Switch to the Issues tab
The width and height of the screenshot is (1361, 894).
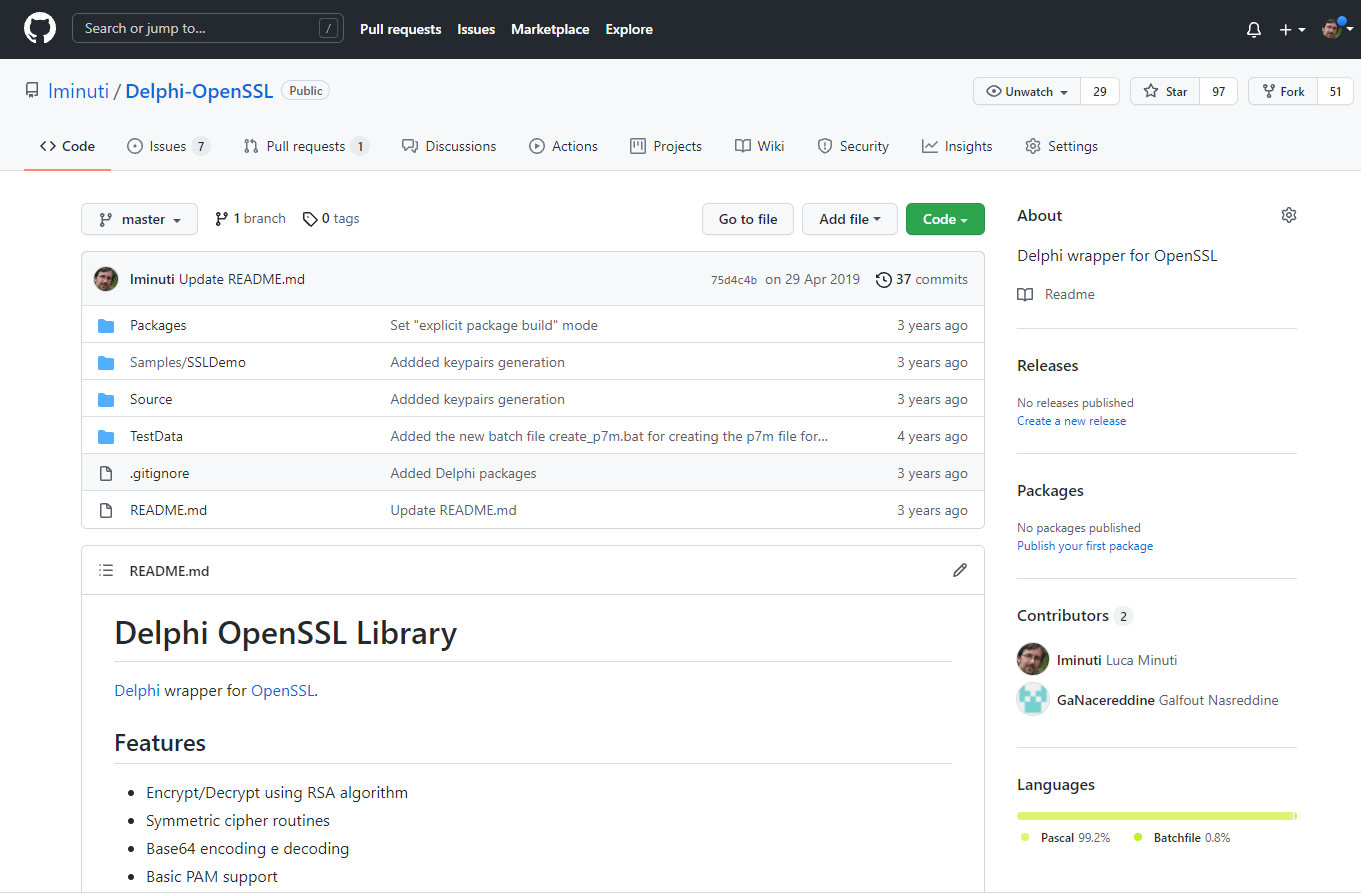[x=167, y=146]
